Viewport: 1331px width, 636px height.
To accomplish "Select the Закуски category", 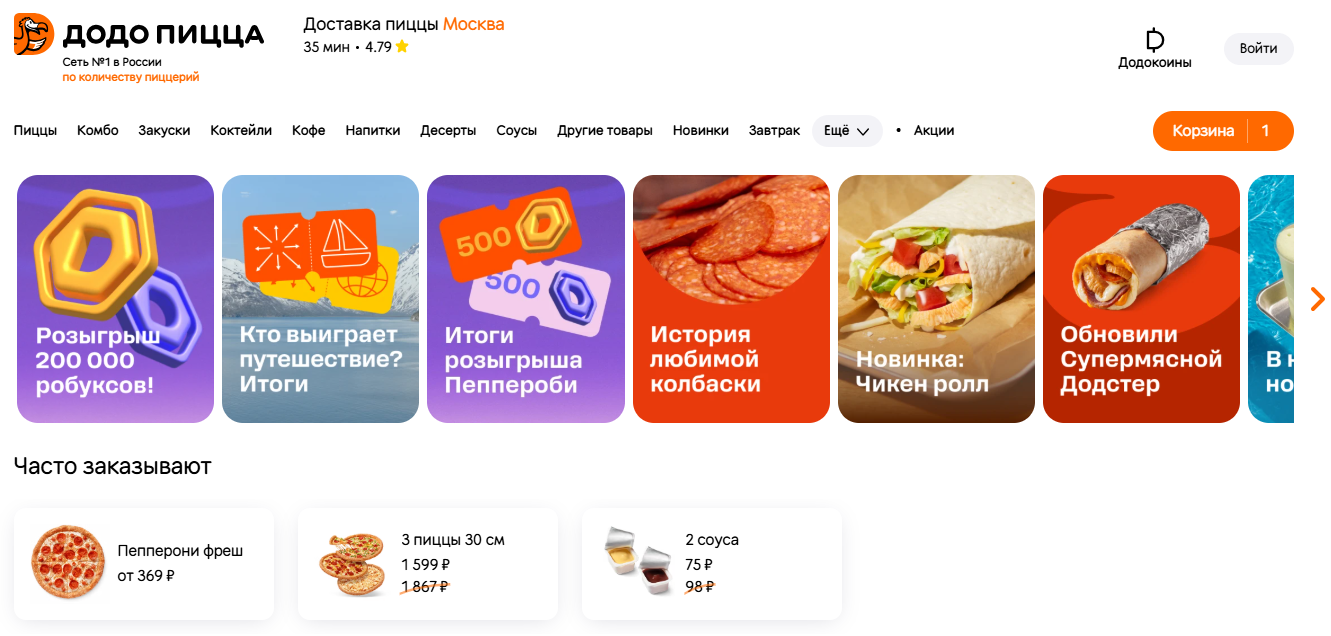I will click(164, 131).
